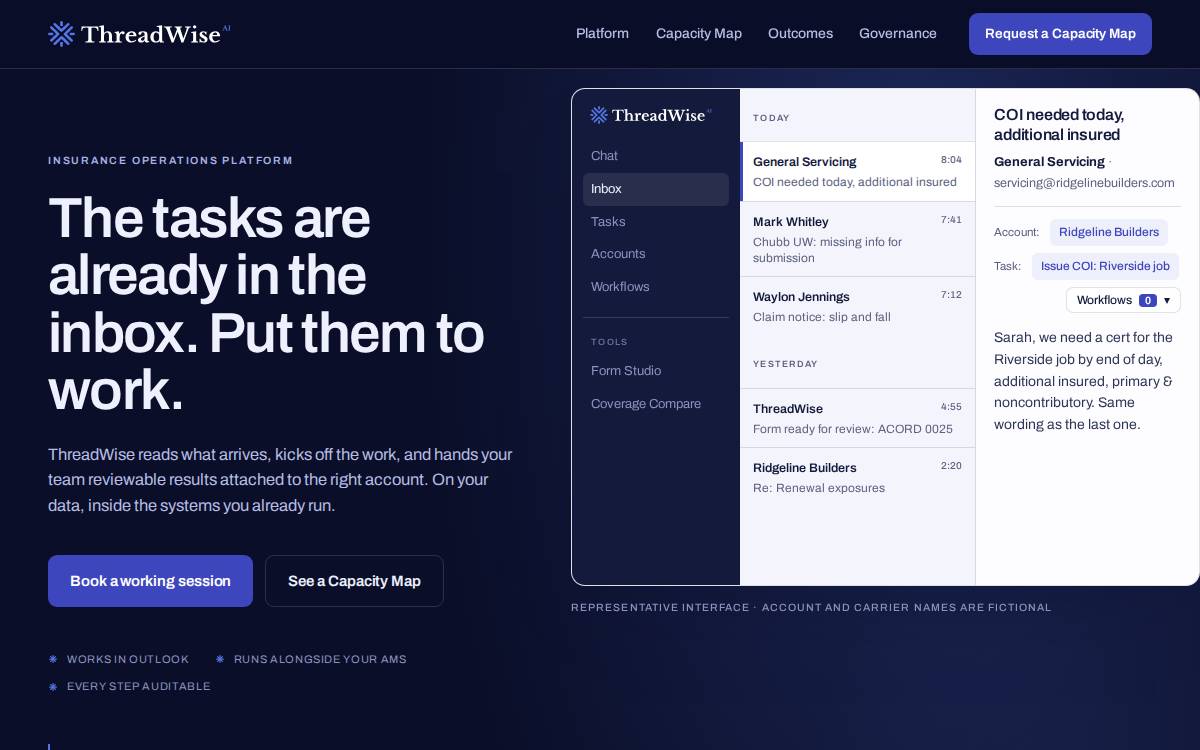
Task: Click the Workflows dropdown arrow
Action: (x=1167, y=300)
